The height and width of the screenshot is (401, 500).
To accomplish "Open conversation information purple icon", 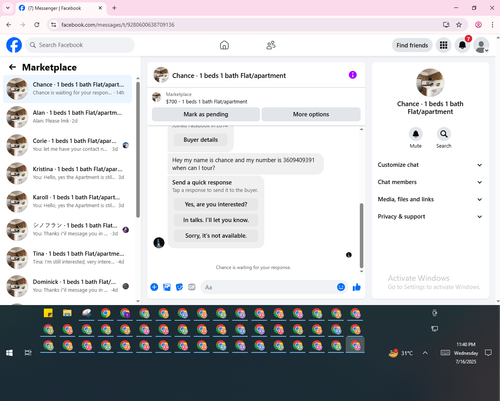I will pyautogui.click(x=353, y=75).
